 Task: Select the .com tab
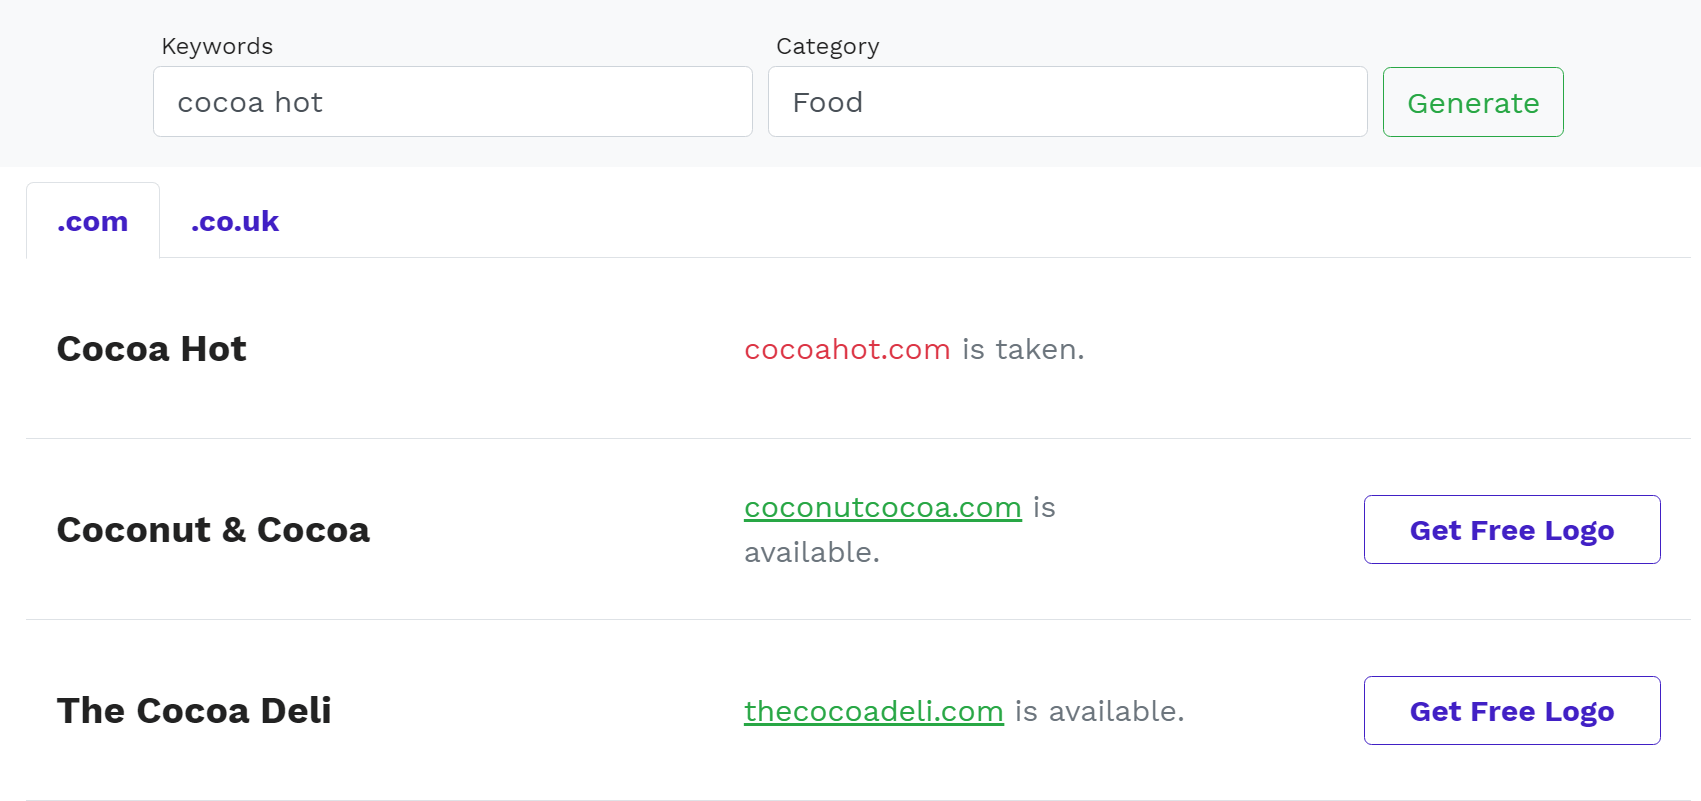93,221
